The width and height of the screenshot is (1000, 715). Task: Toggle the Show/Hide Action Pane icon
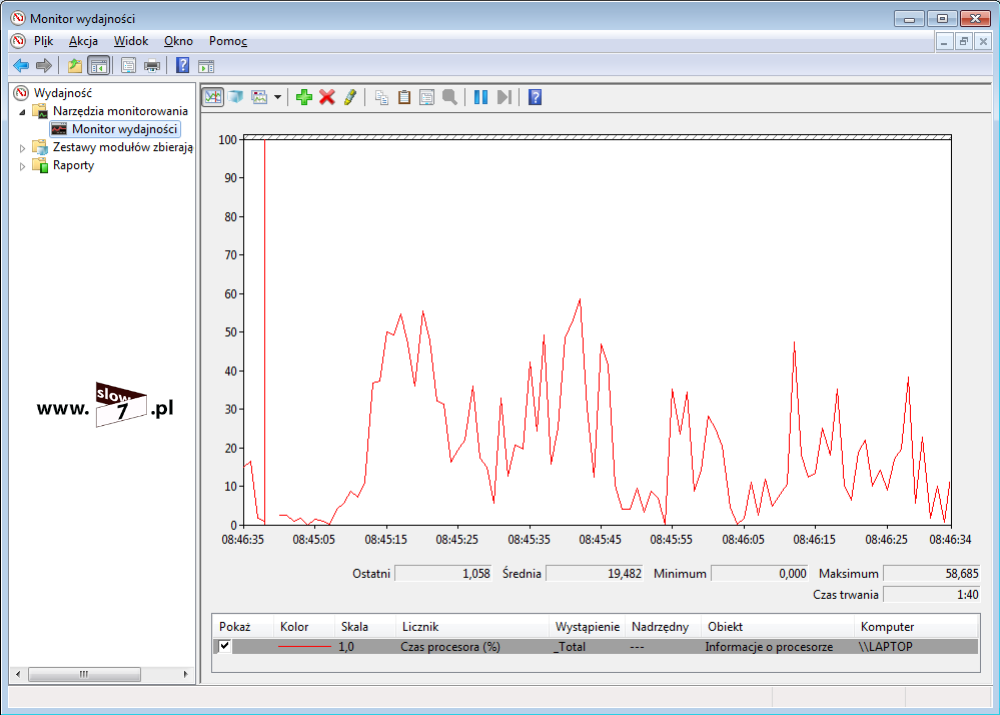(x=206, y=66)
